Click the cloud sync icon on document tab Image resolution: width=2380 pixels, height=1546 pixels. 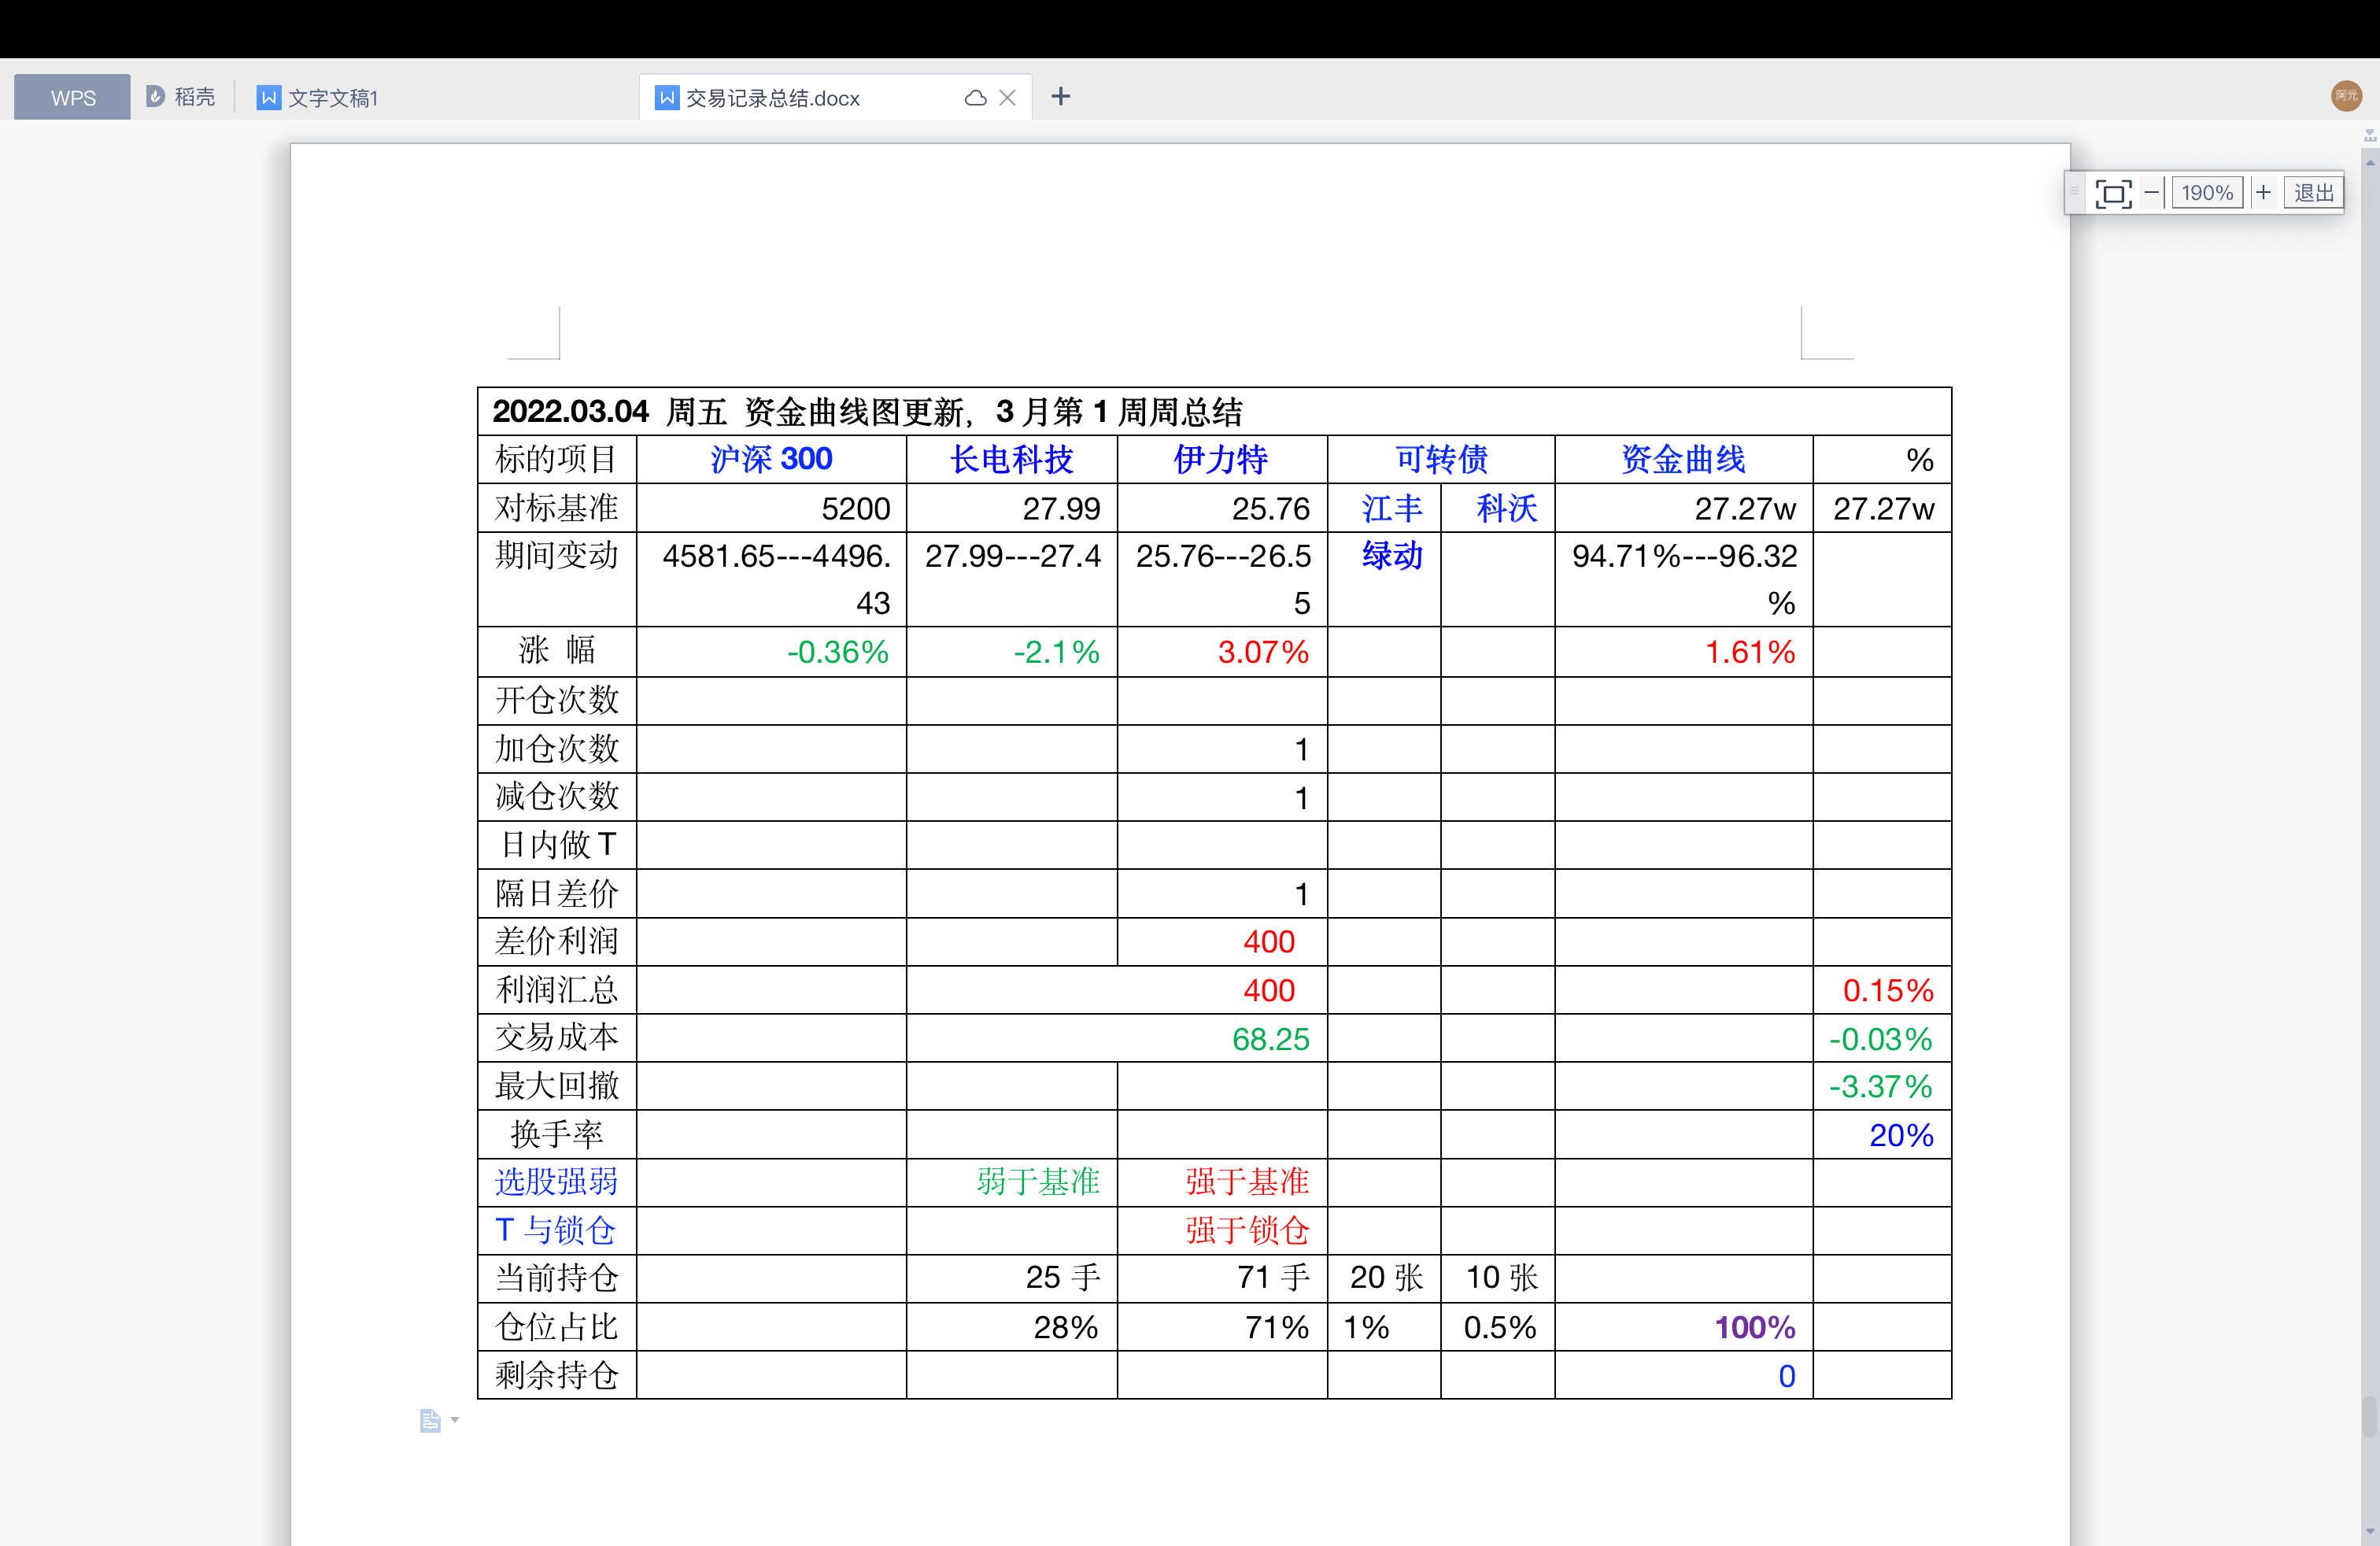(x=975, y=98)
